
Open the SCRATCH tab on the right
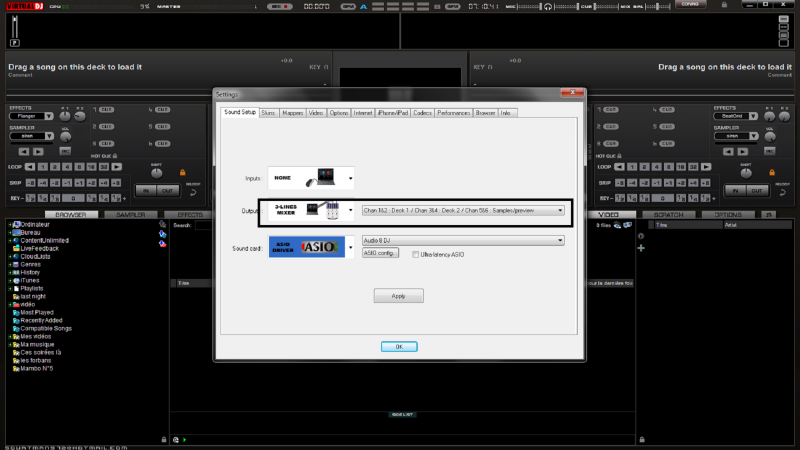668,215
